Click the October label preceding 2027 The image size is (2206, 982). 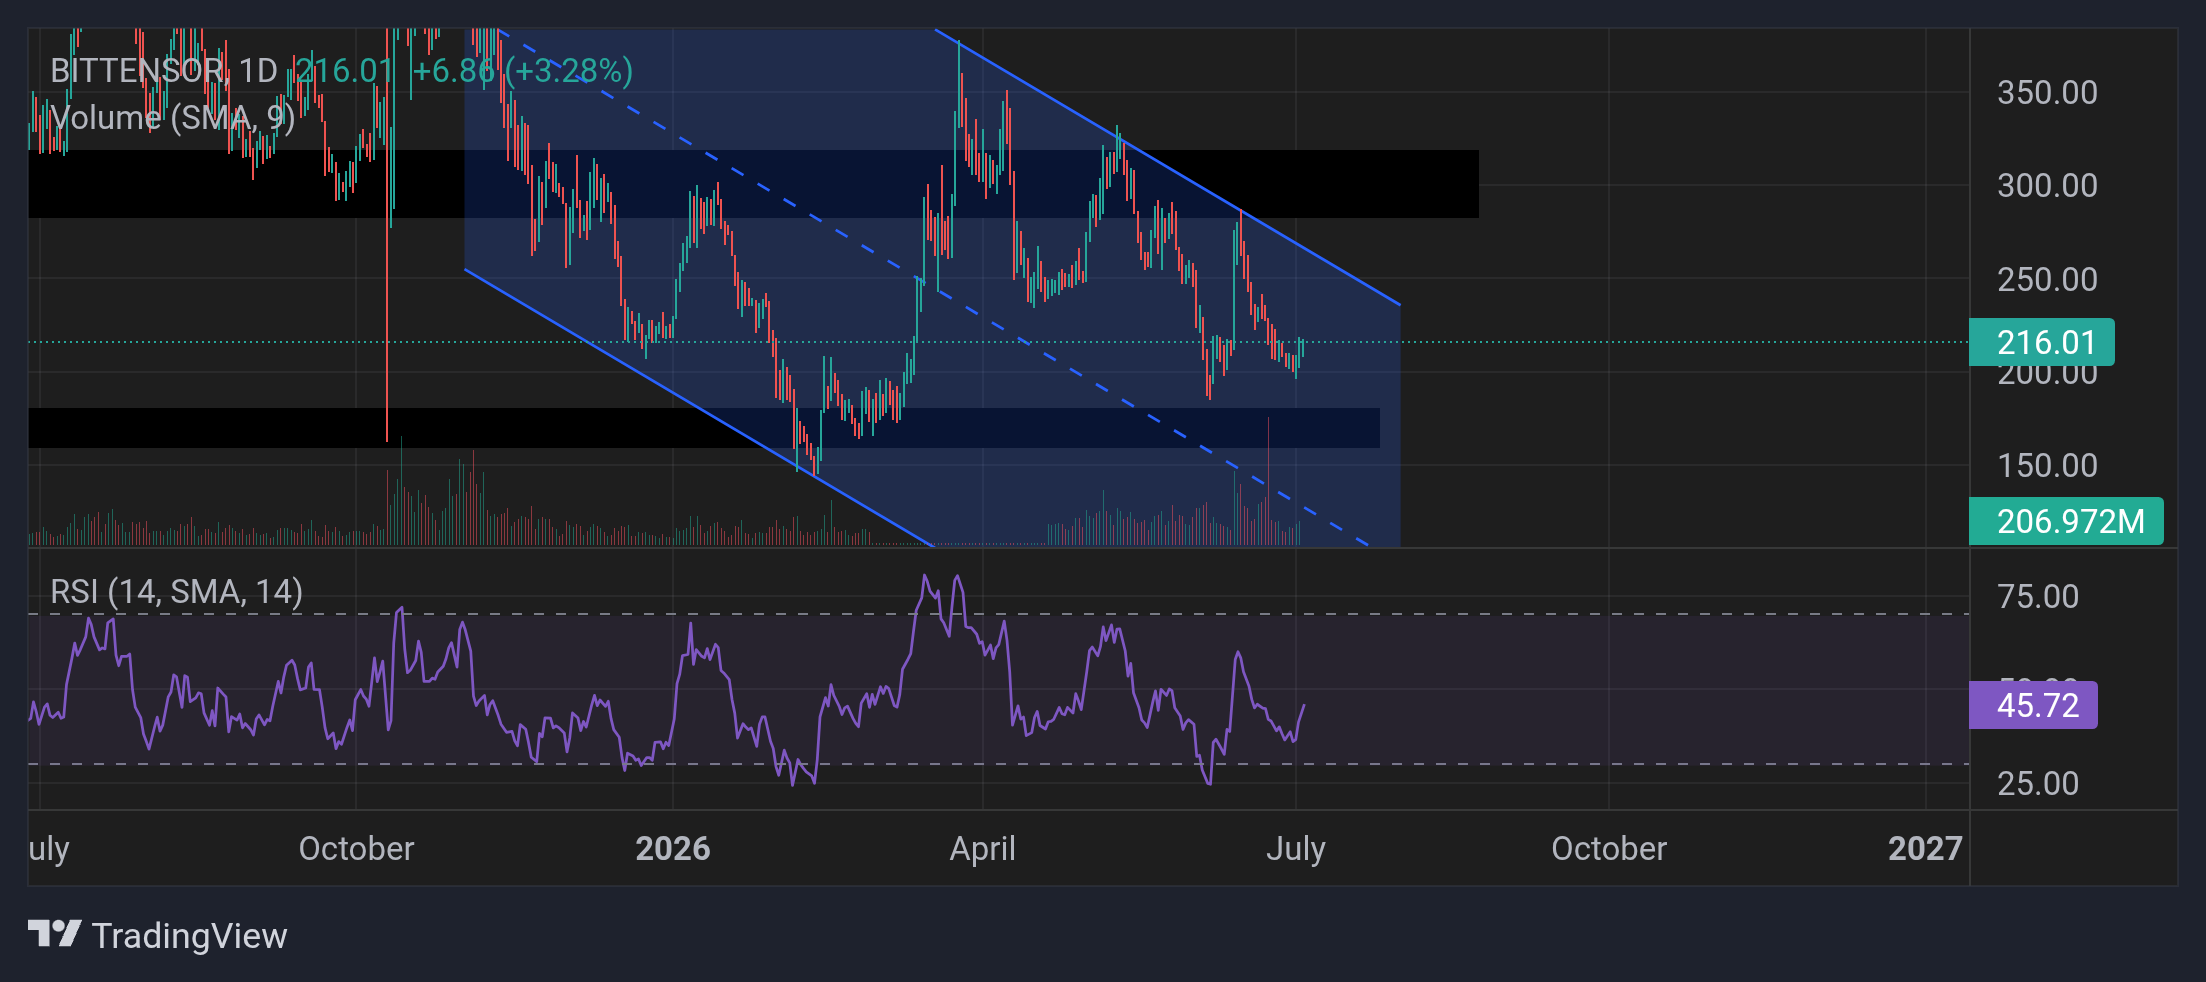coord(1609,849)
